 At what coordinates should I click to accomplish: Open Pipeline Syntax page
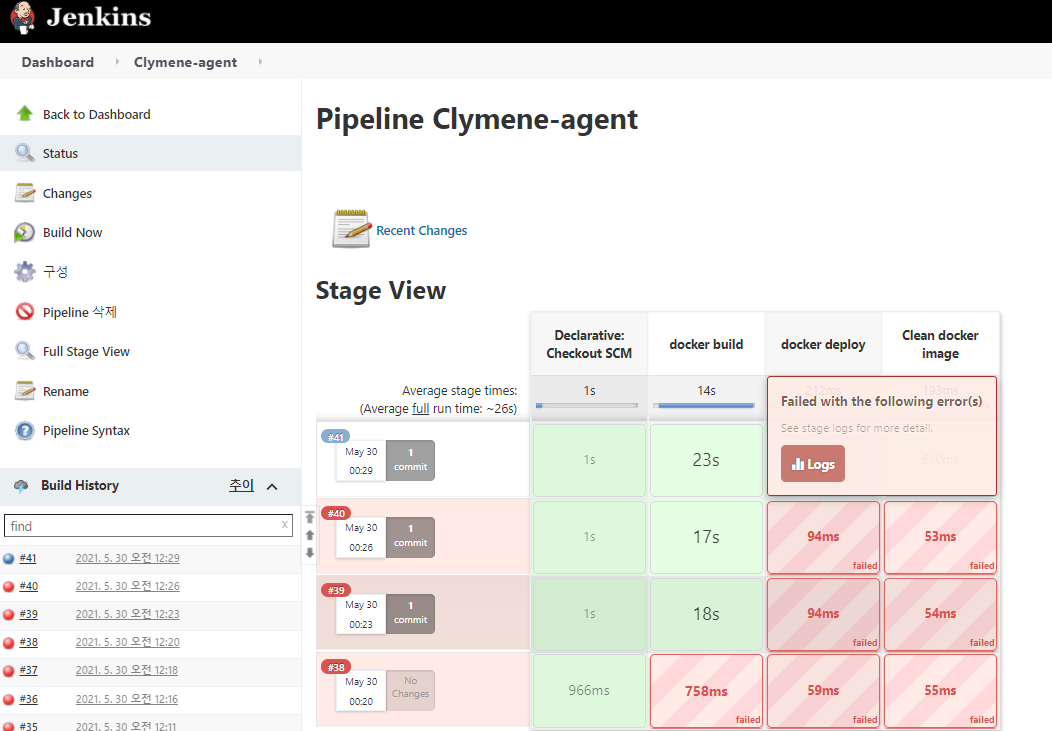click(86, 431)
